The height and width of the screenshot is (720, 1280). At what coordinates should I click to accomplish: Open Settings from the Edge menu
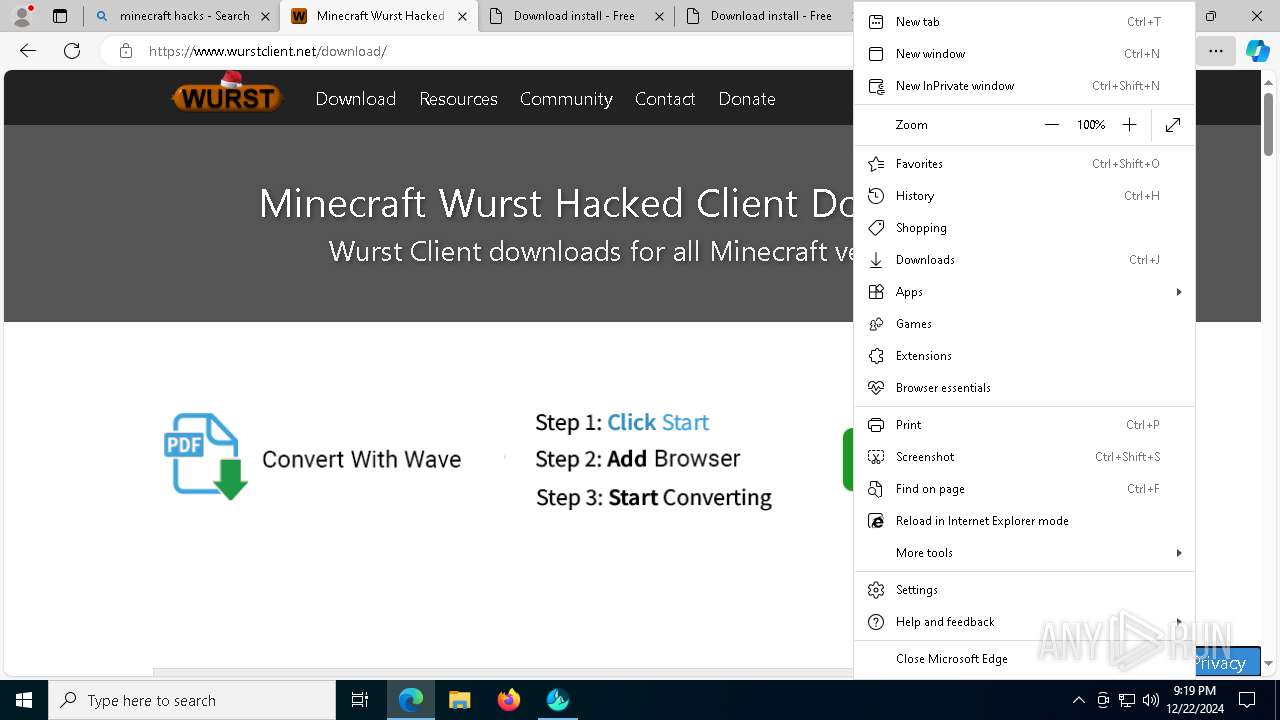pos(1024,590)
